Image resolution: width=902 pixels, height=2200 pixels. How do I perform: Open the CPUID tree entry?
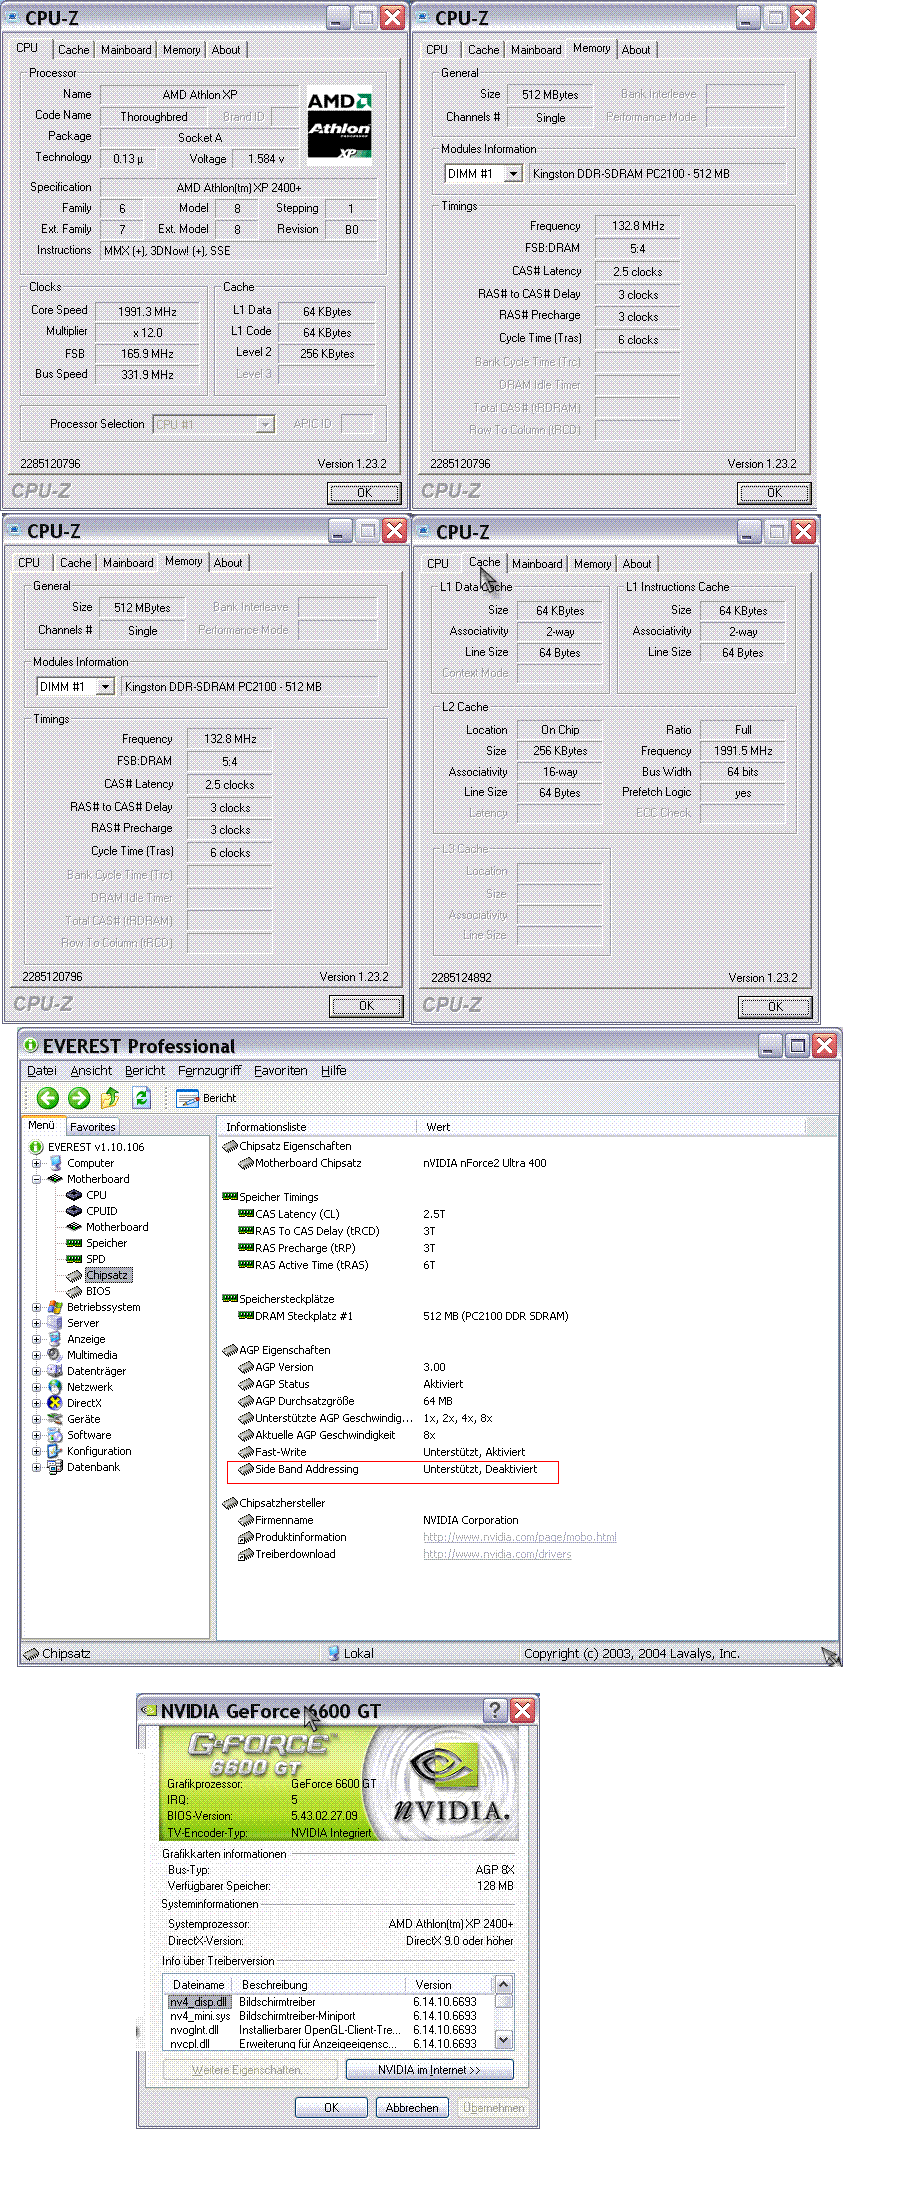[101, 1211]
